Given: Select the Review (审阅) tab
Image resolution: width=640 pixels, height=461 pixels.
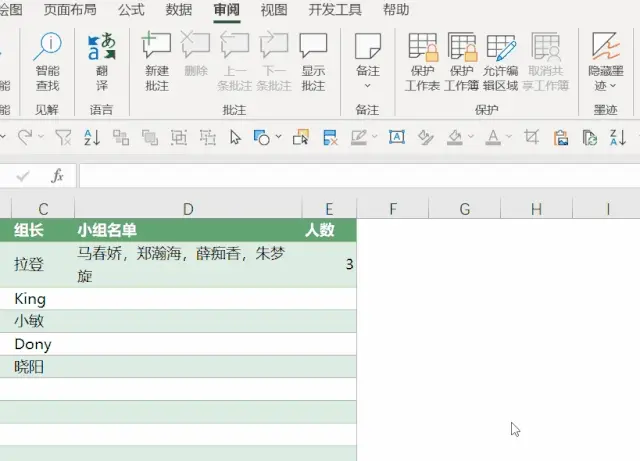Looking at the screenshot, I should pyautogui.click(x=227, y=9).
